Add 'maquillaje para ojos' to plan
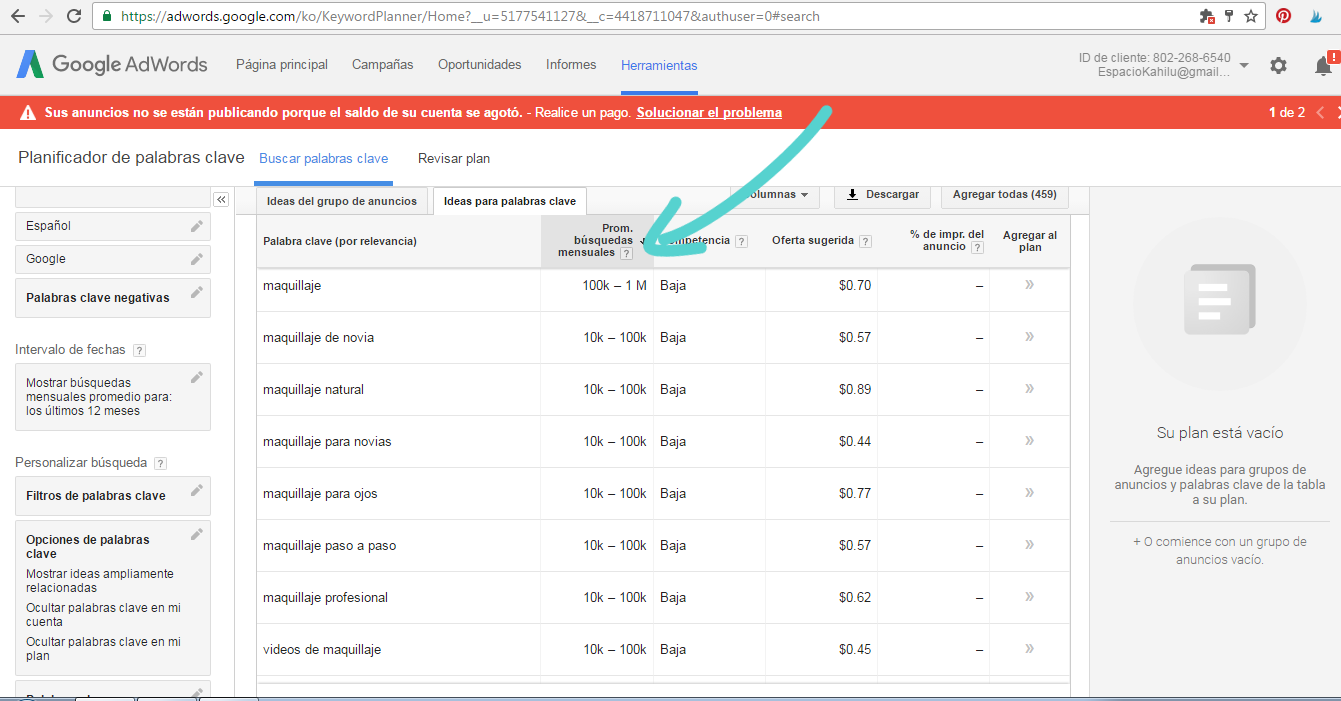This screenshot has height=701, width=1341. point(1029,493)
